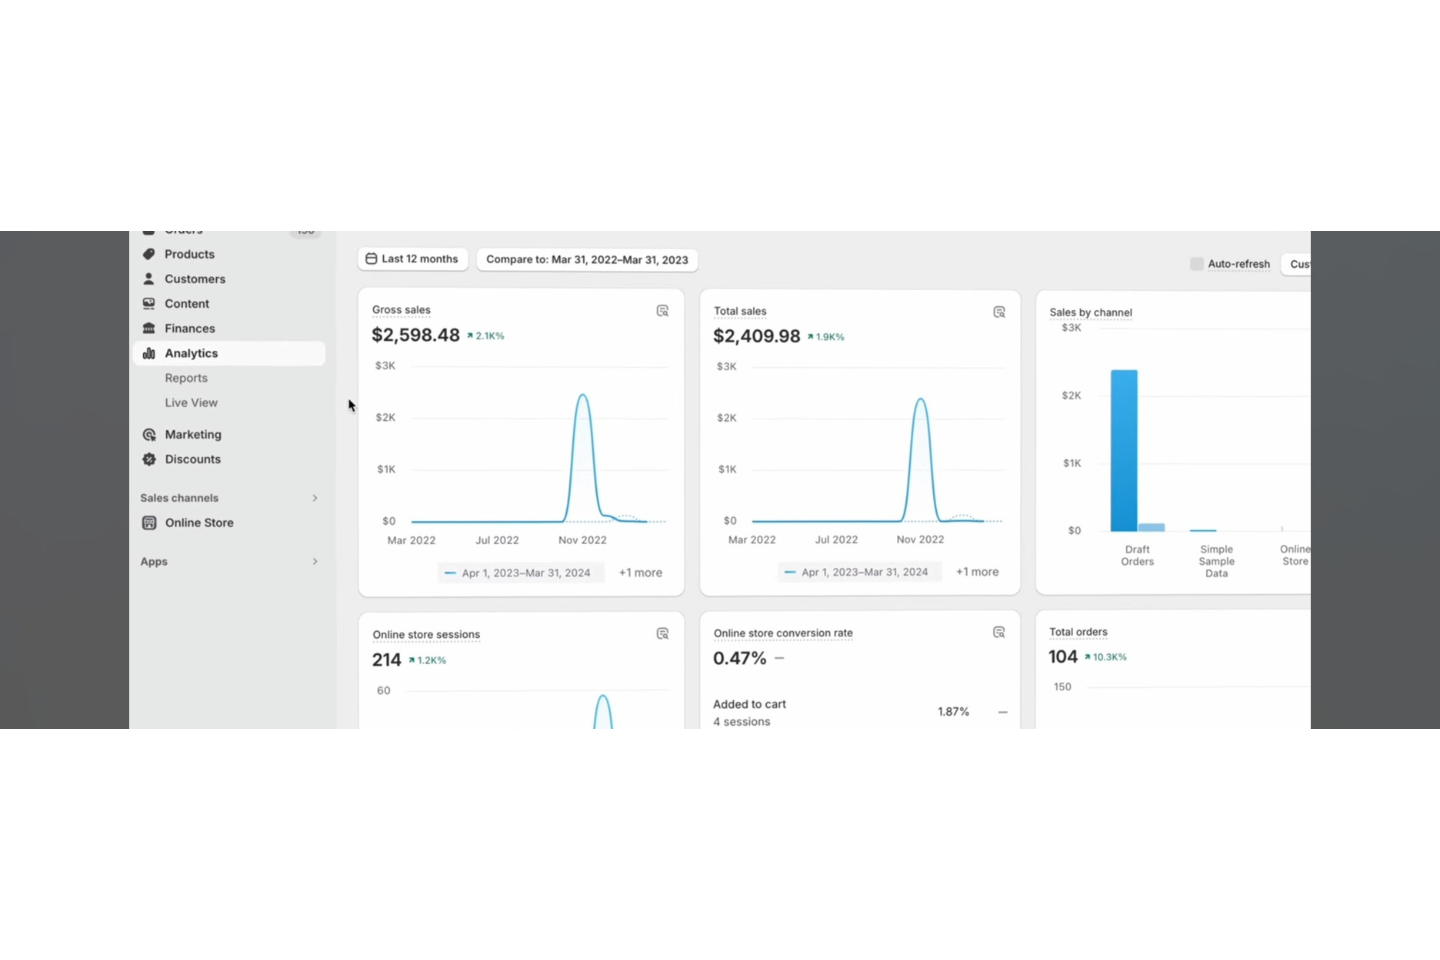Click the Draft Orders axis label
The image size is (1440, 960).
coord(1137,556)
